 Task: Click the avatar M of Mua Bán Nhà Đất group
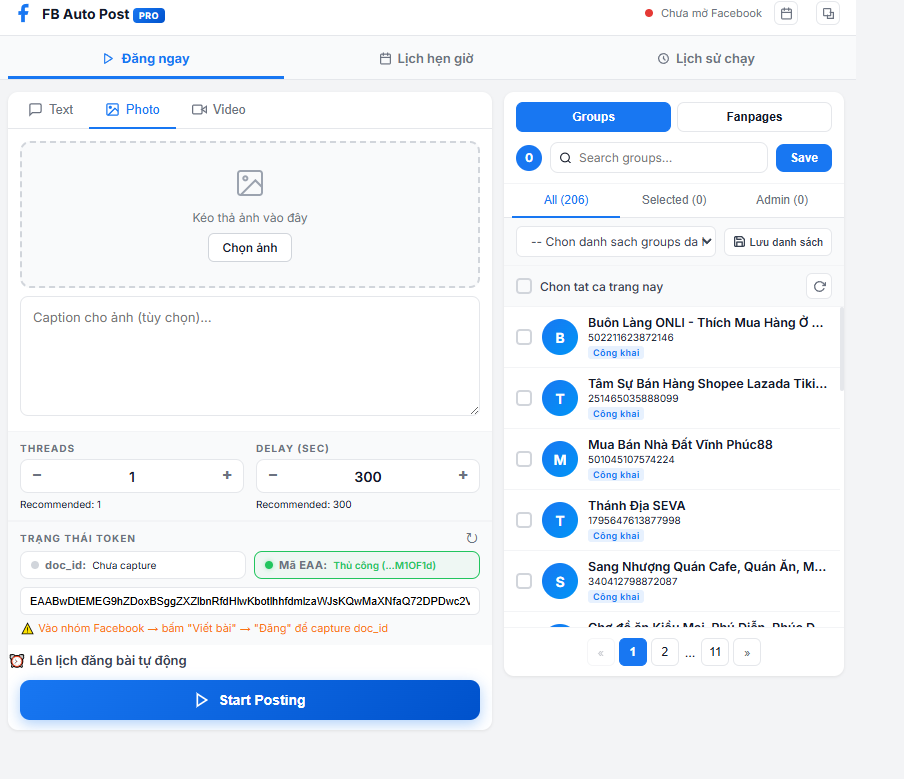560,460
